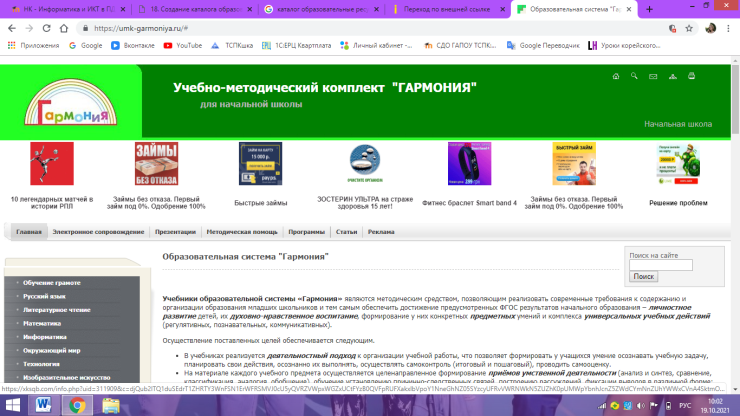Screen dimensions: 740x416
Task: Open Приложения apps bookmark
Action: pos(34,45)
